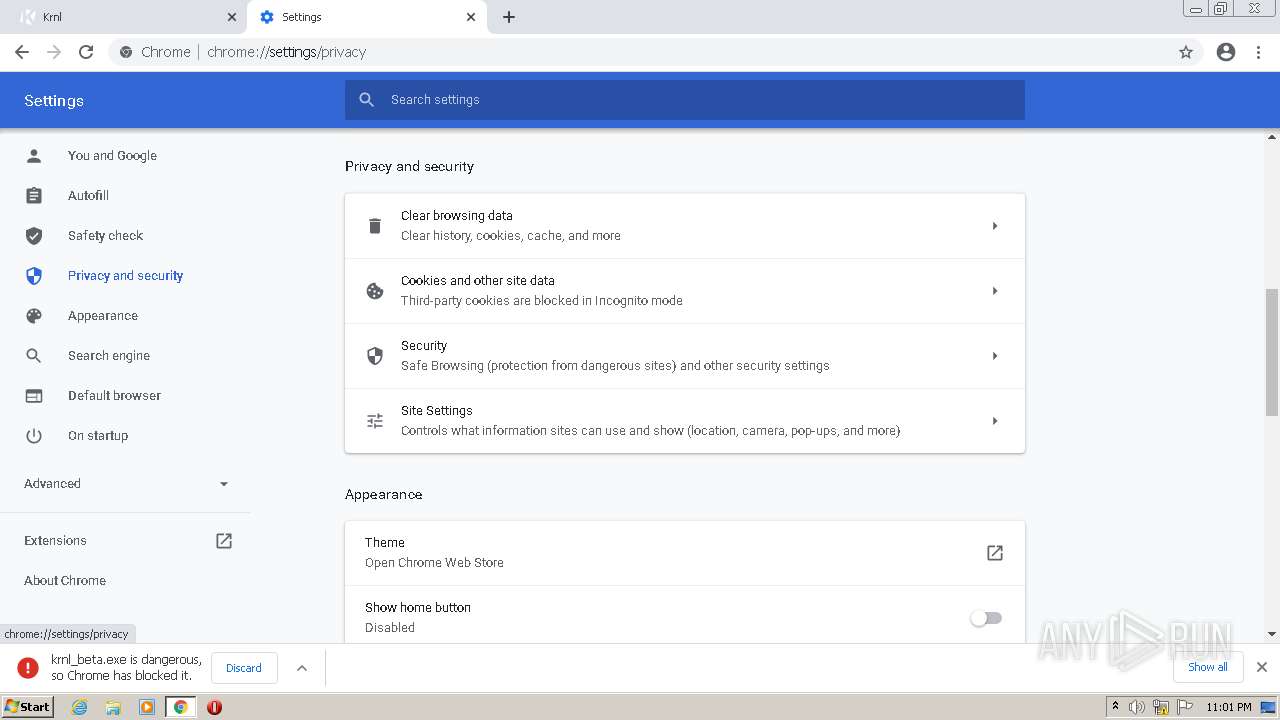The width and height of the screenshot is (1280, 720).
Task: Open Theme external link icon
Action: [995, 553]
